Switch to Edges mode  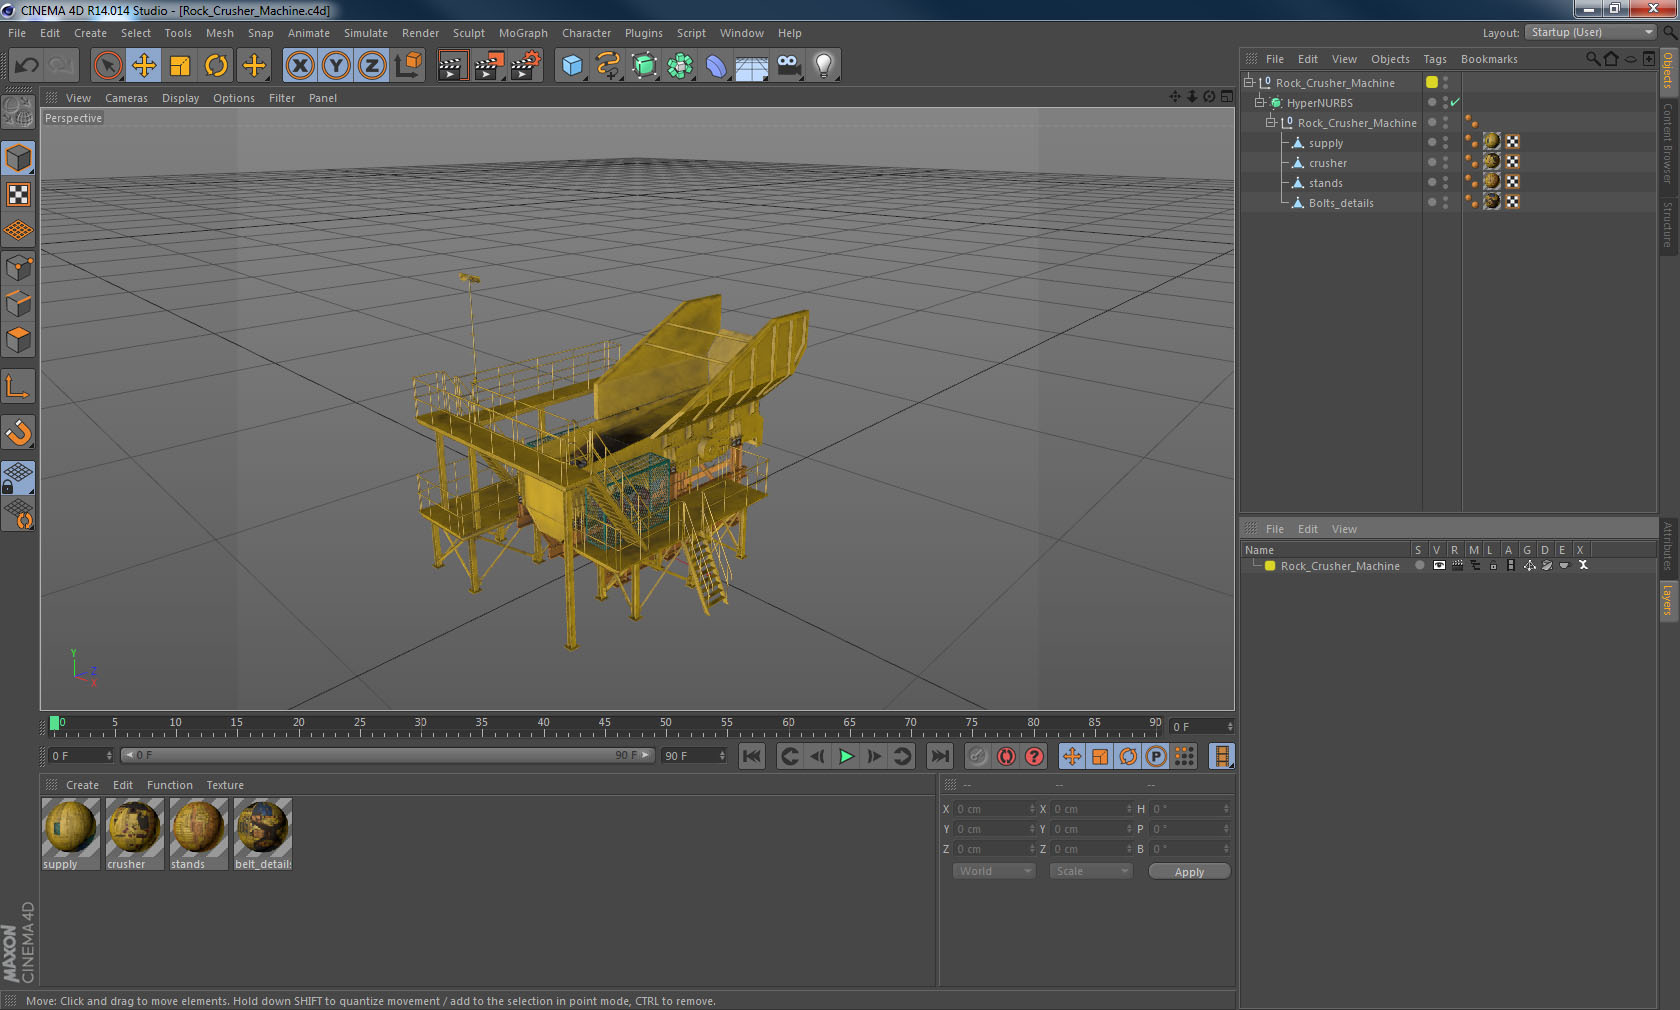(18, 303)
